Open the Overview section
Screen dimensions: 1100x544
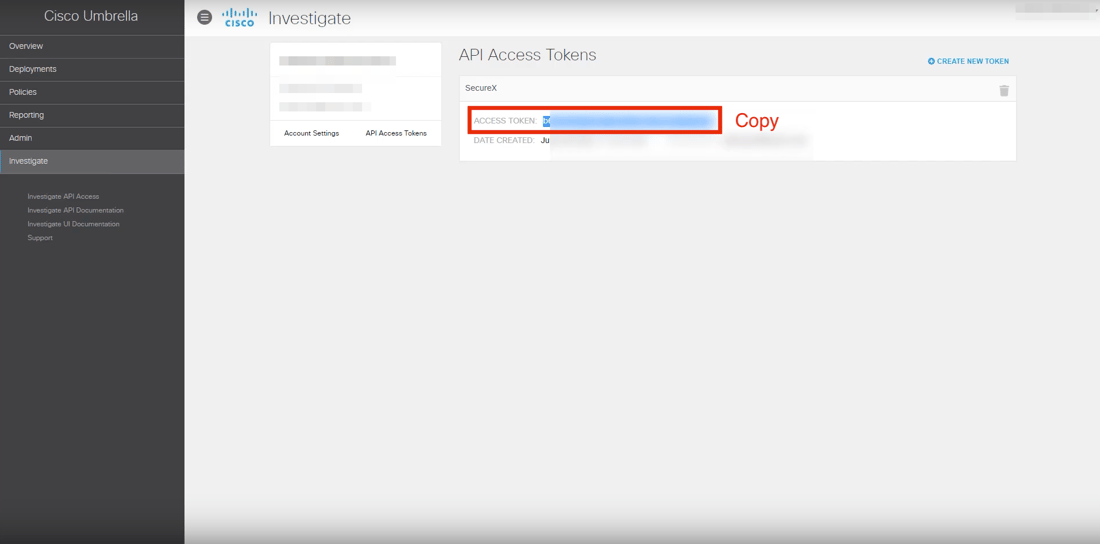coord(92,46)
